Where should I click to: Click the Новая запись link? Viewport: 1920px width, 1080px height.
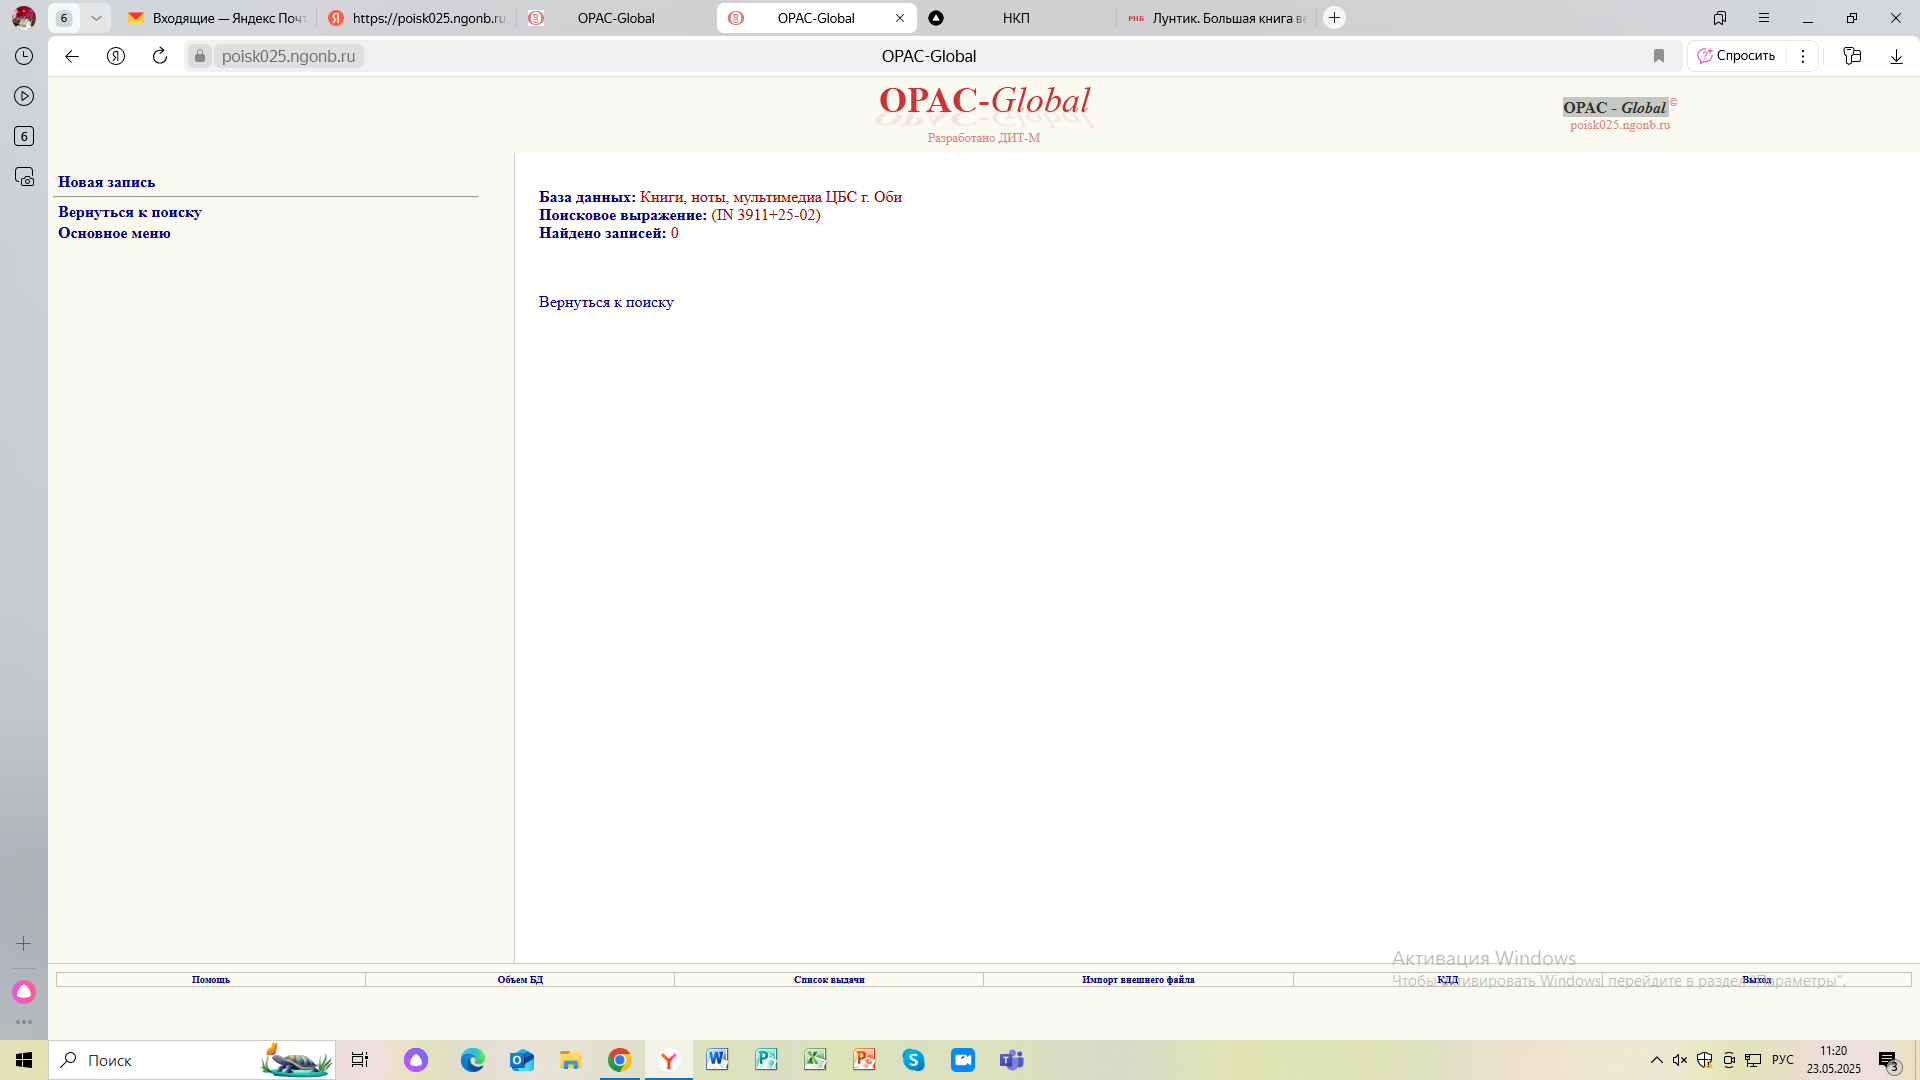[106, 182]
